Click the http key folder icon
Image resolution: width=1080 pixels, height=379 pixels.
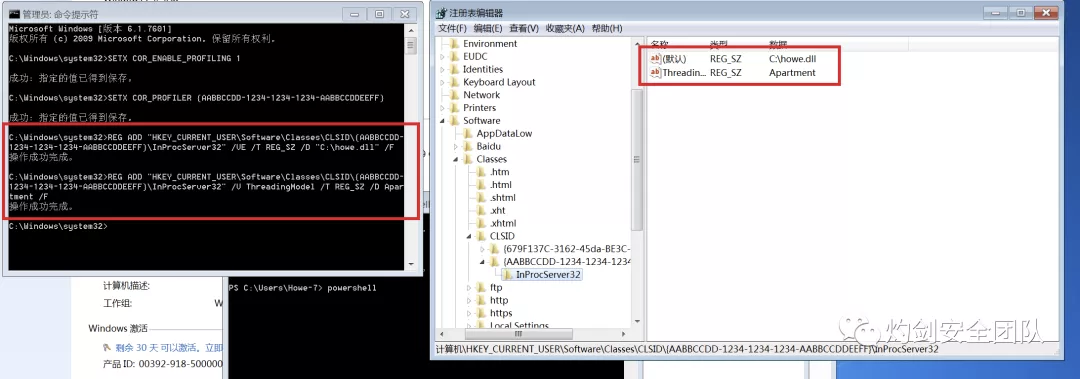click(x=481, y=300)
